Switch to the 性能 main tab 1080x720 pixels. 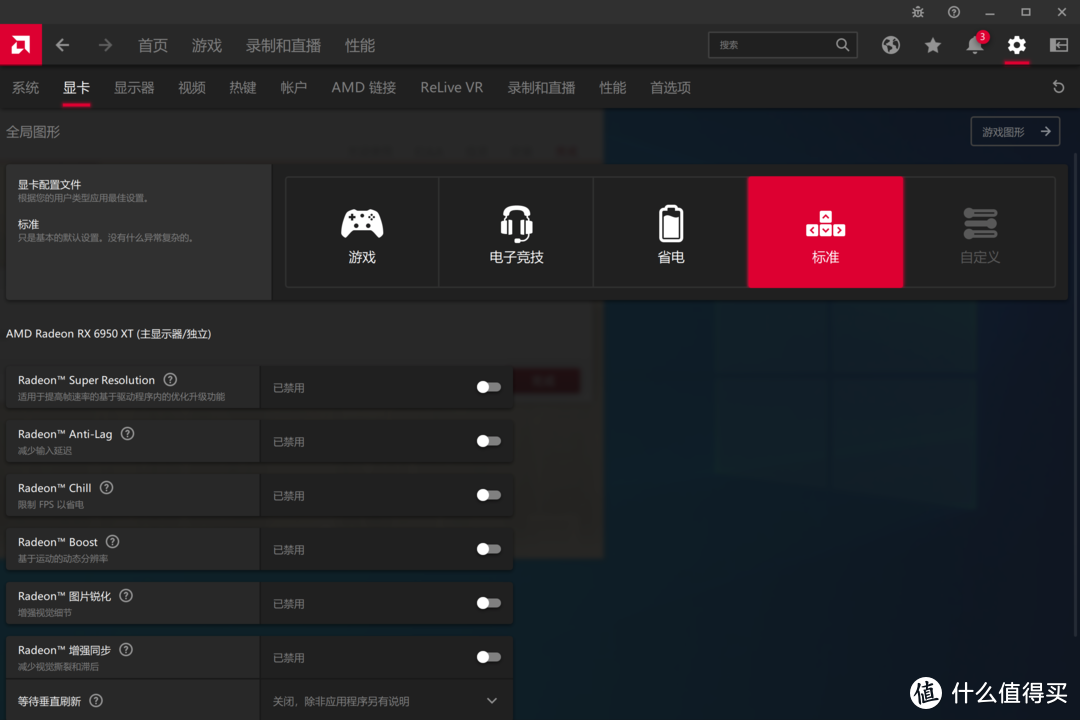point(359,45)
